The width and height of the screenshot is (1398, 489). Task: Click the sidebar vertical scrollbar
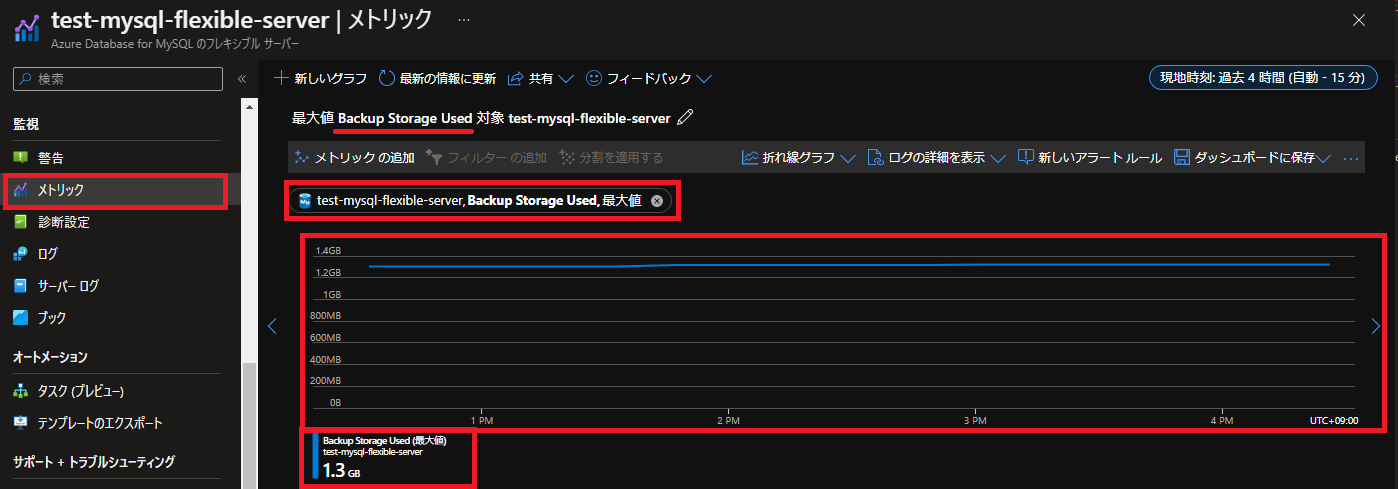click(250, 425)
